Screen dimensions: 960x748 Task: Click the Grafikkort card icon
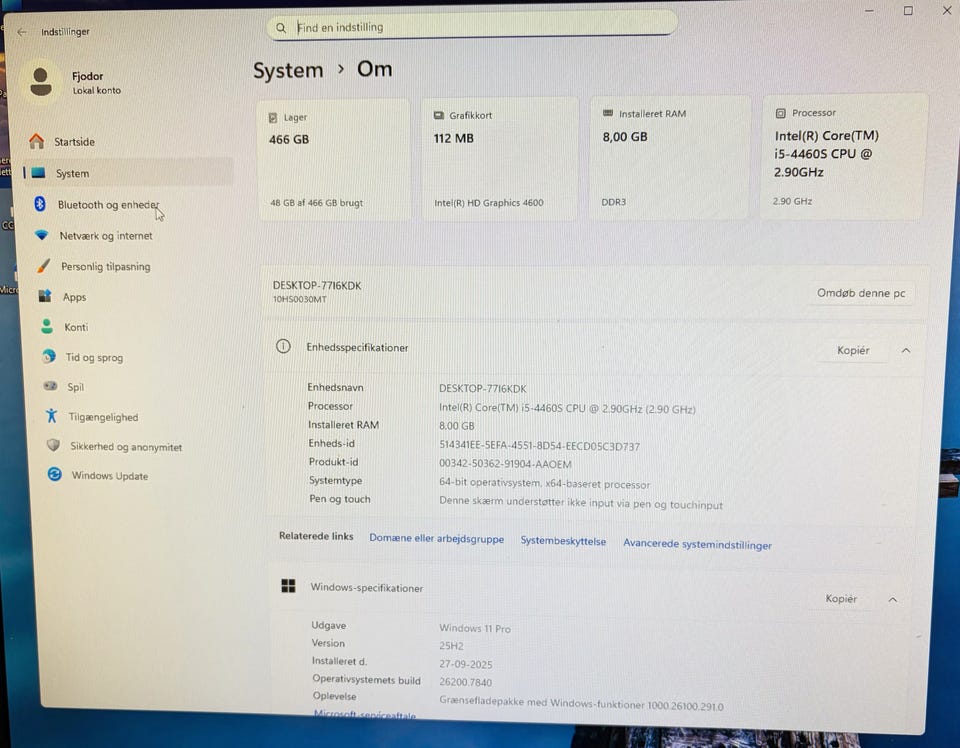tap(438, 115)
